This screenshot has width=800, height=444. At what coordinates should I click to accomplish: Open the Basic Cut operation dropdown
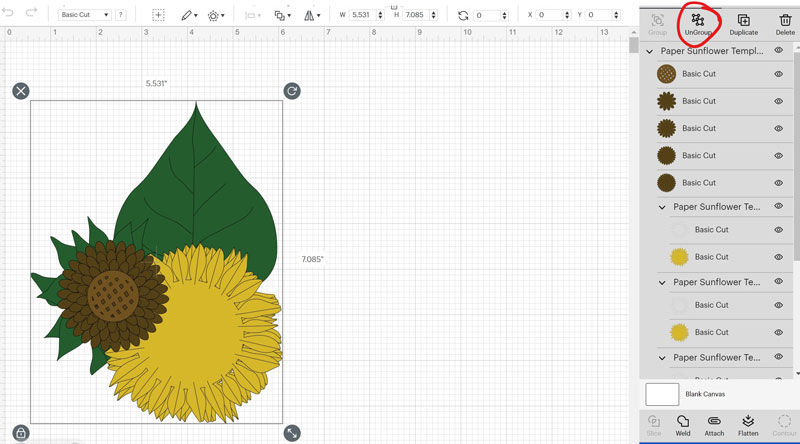85,15
